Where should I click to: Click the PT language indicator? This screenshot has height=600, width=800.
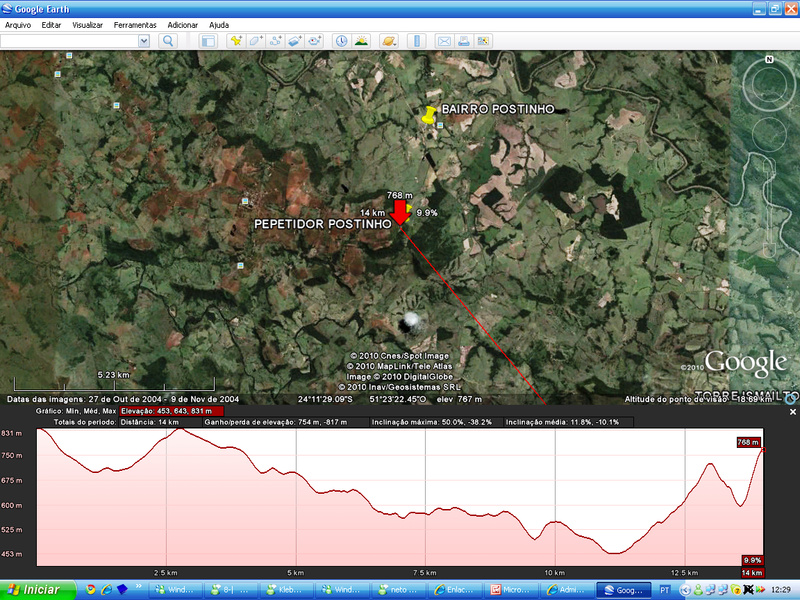[664, 590]
